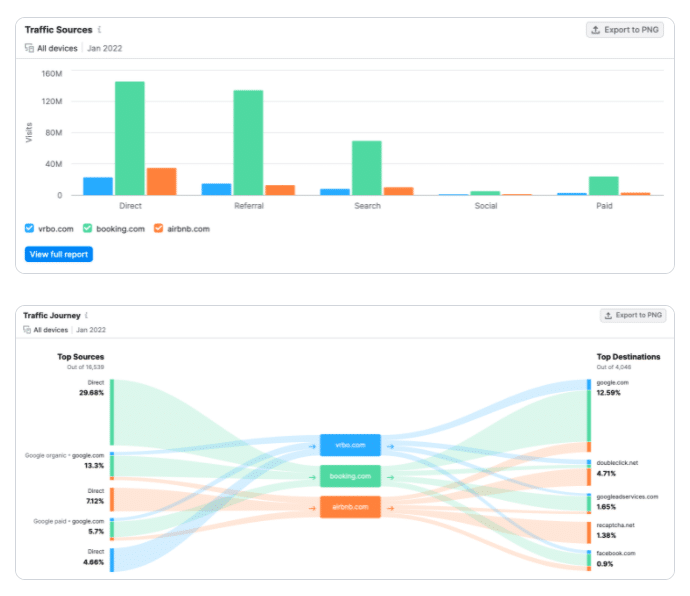Click the blue arrow leaving vrbo.com
Image resolution: width=690 pixels, height=596 pixels.
pos(390,446)
